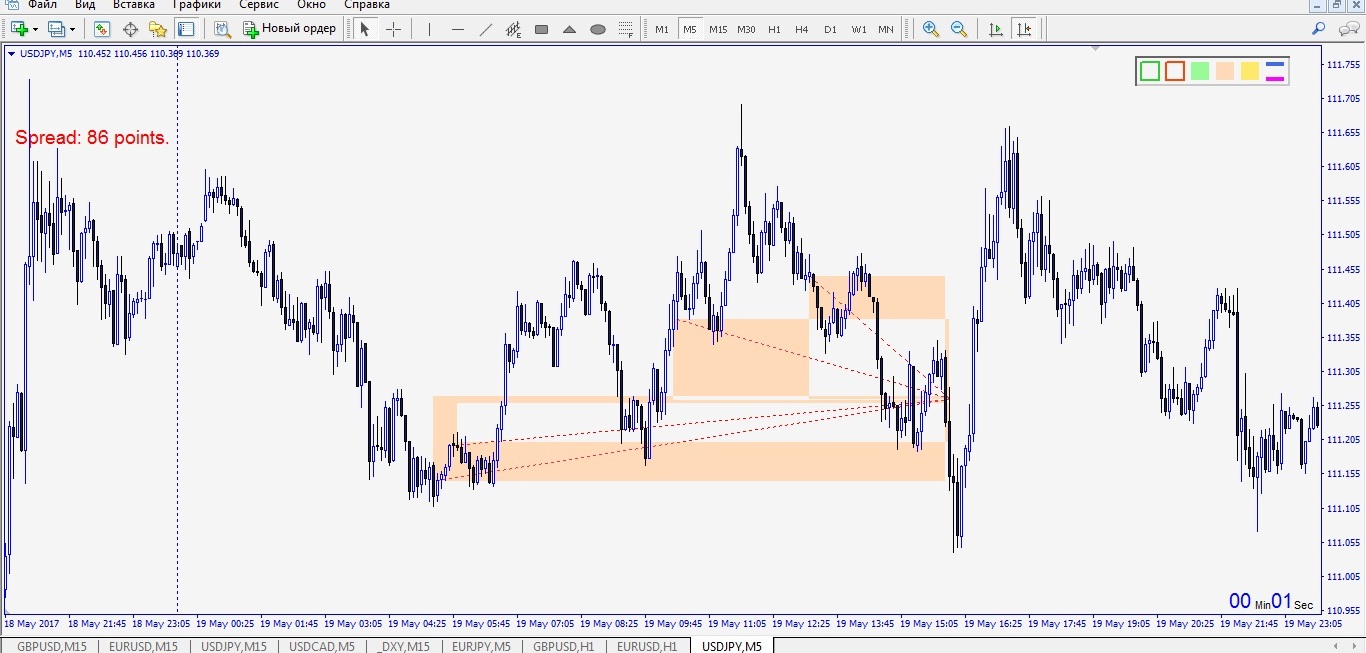1366x653 pixels.
Task: Toggle chart auto scroll
Action: coord(995,29)
